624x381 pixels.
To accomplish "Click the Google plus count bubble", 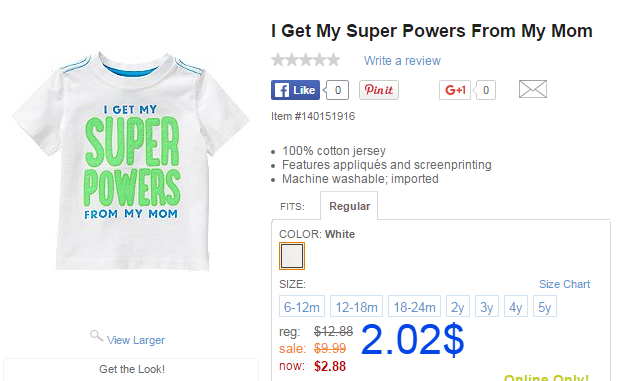I will coord(484,90).
